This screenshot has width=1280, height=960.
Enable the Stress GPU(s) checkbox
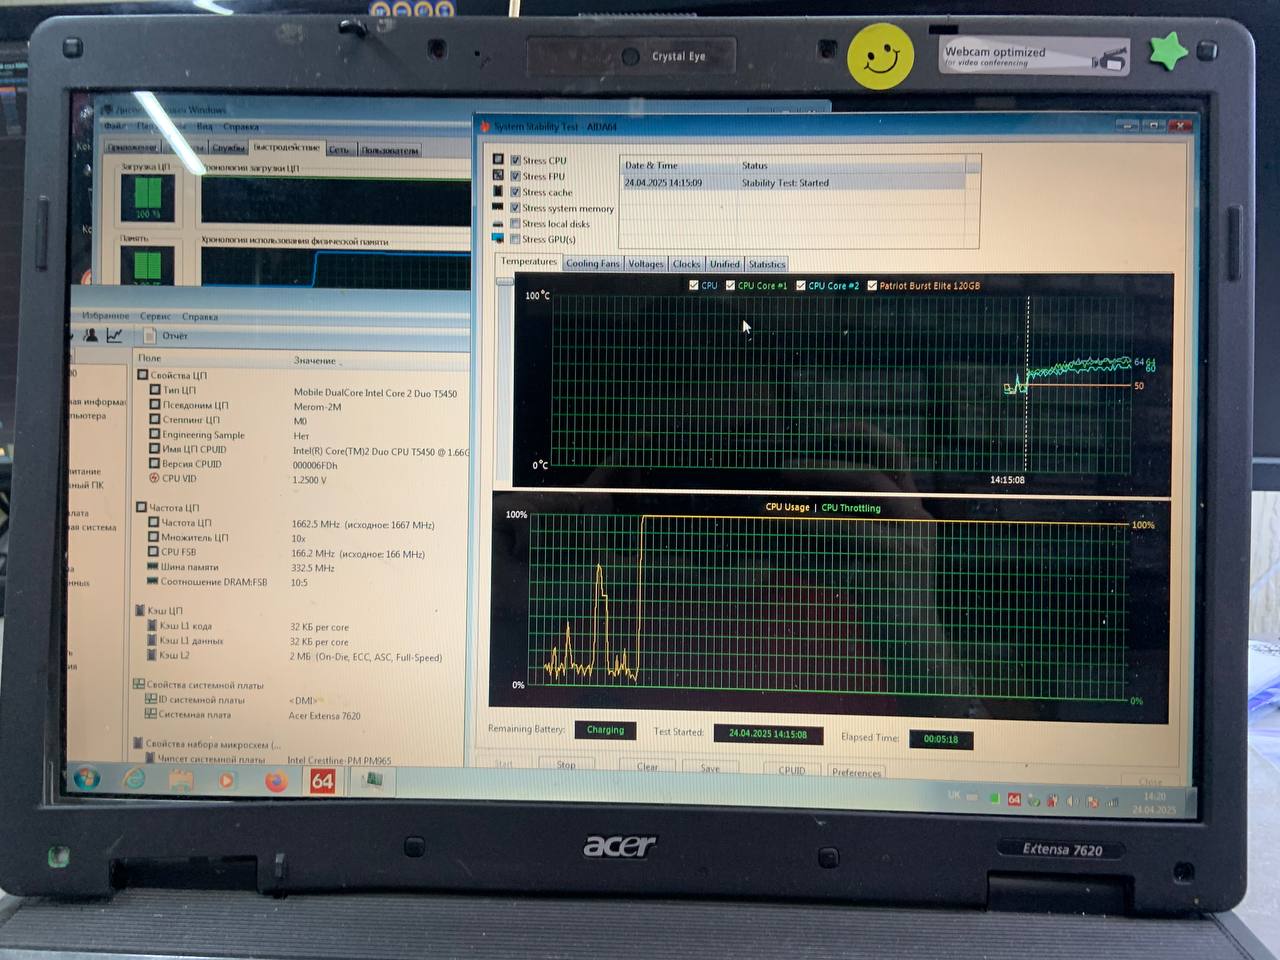click(516, 239)
